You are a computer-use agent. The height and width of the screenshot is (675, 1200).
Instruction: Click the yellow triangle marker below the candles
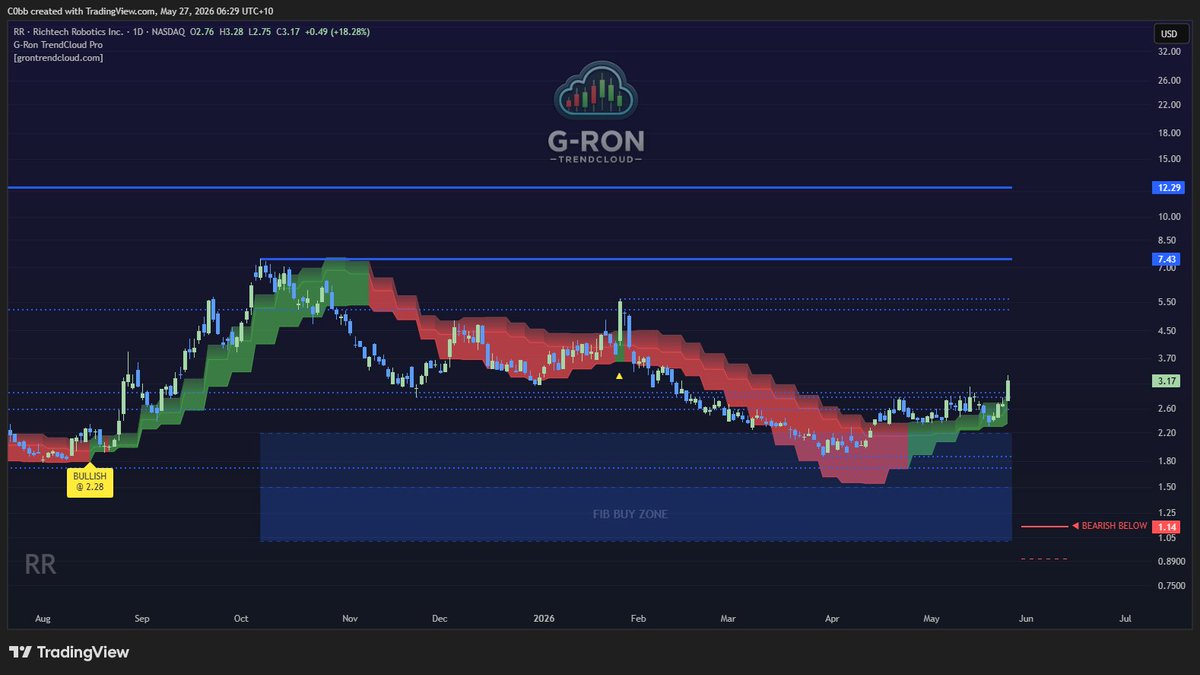coord(619,376)
